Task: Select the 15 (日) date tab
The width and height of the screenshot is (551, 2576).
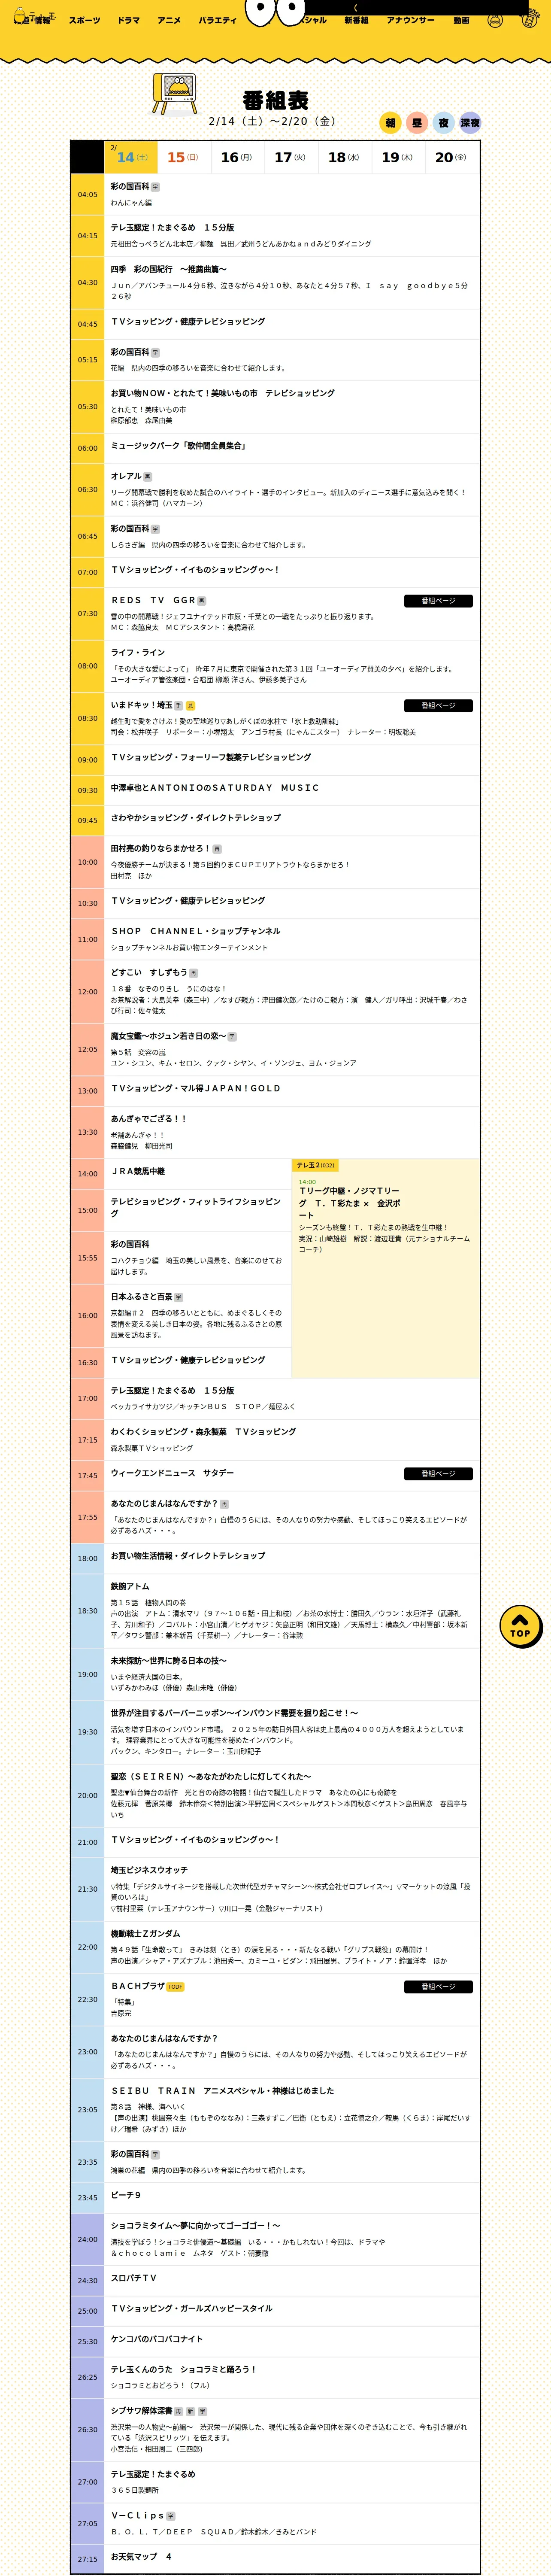Action: pyautogui.click(x=184, y=157)
